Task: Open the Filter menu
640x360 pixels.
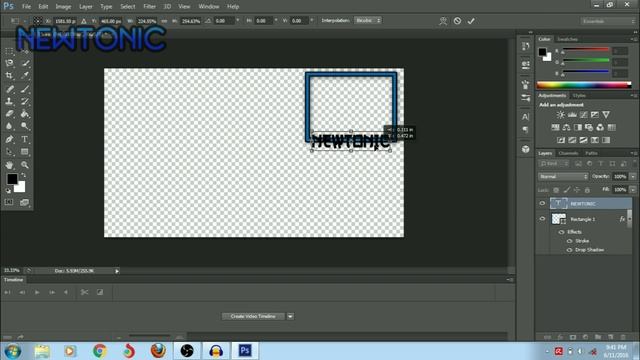Action: pyautogui.click(x=149, y=7)
